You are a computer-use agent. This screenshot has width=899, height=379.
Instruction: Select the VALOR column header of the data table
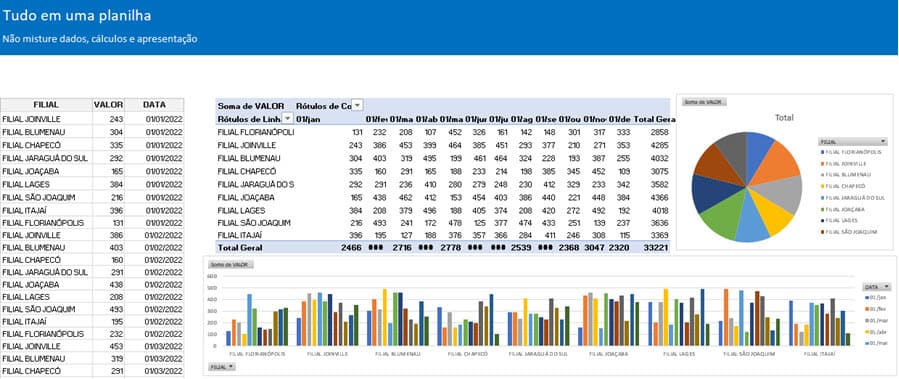pos(108,105)
